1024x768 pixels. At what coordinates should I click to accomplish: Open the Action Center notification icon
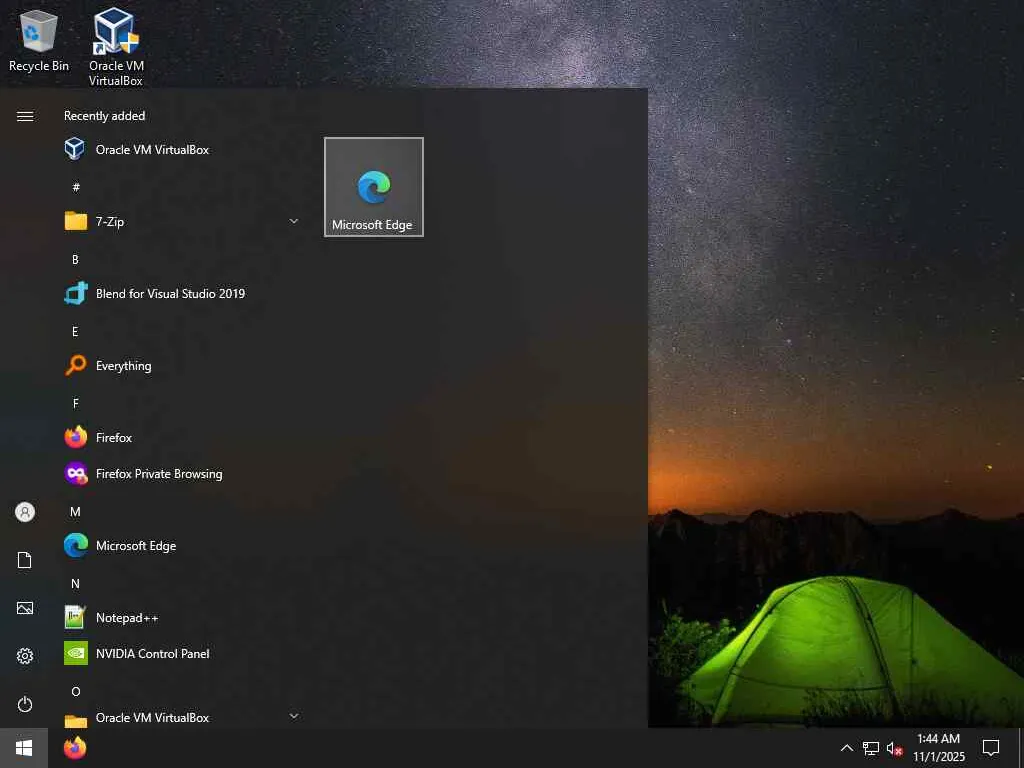point(991,748)
